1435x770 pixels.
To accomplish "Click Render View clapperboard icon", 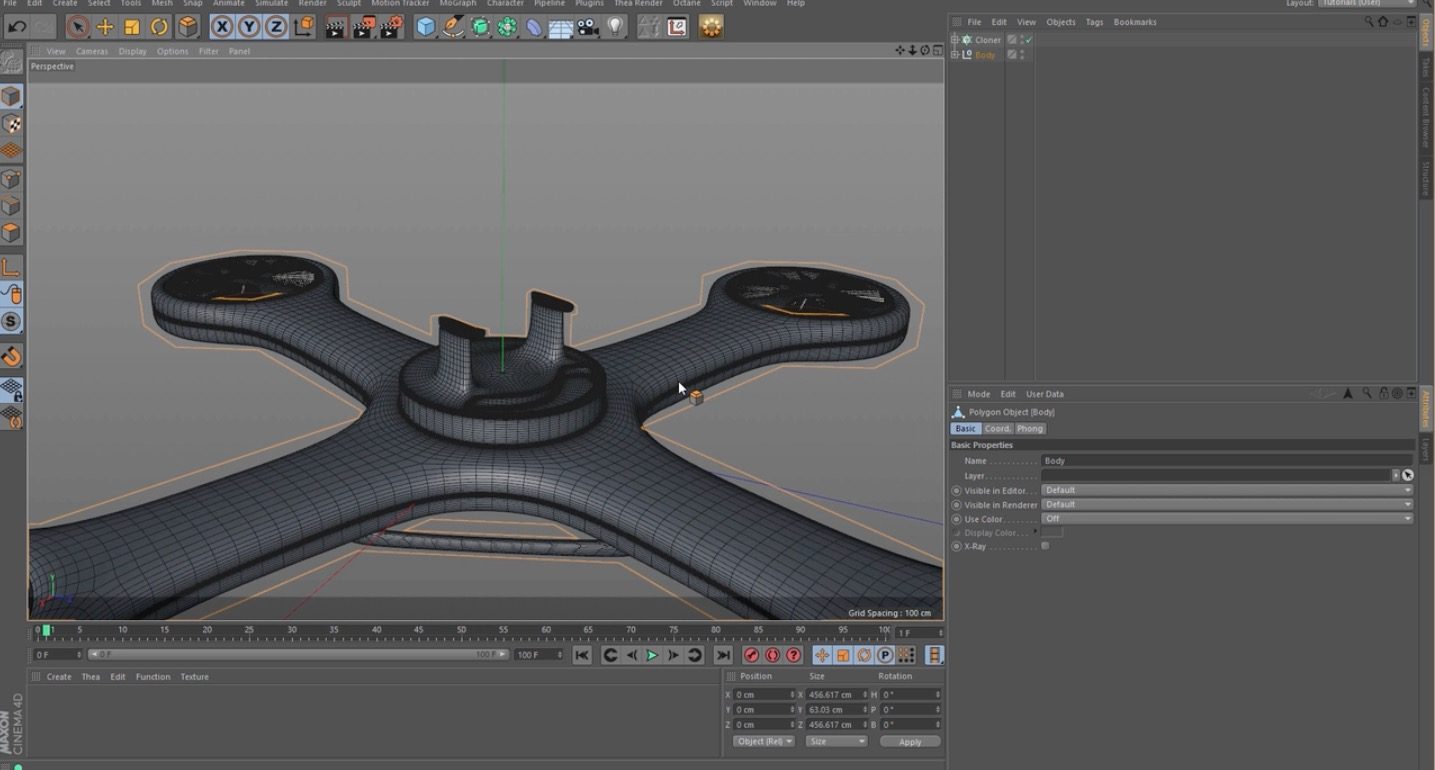I will 336,27.
